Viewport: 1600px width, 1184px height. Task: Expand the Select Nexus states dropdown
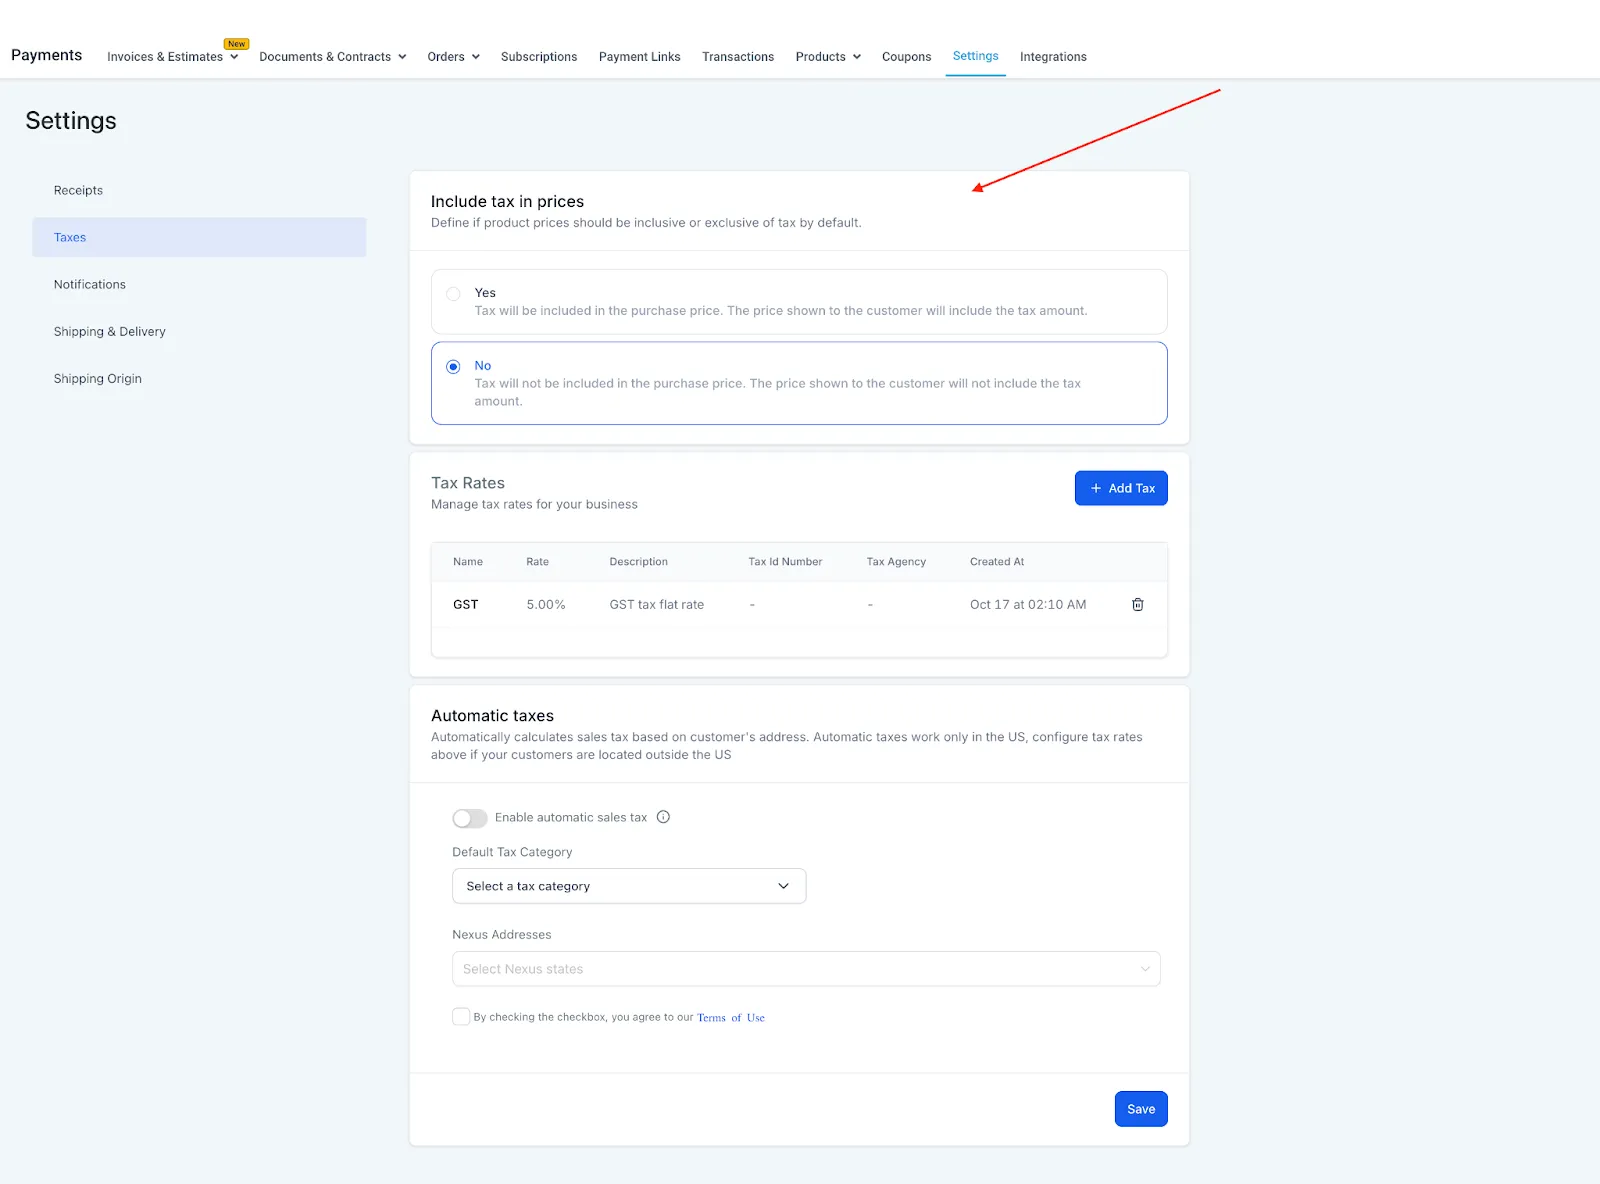click(806, 969)
